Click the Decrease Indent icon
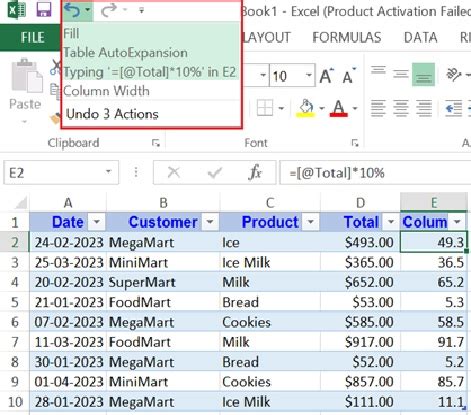471x415 pixels. (453, 108)
